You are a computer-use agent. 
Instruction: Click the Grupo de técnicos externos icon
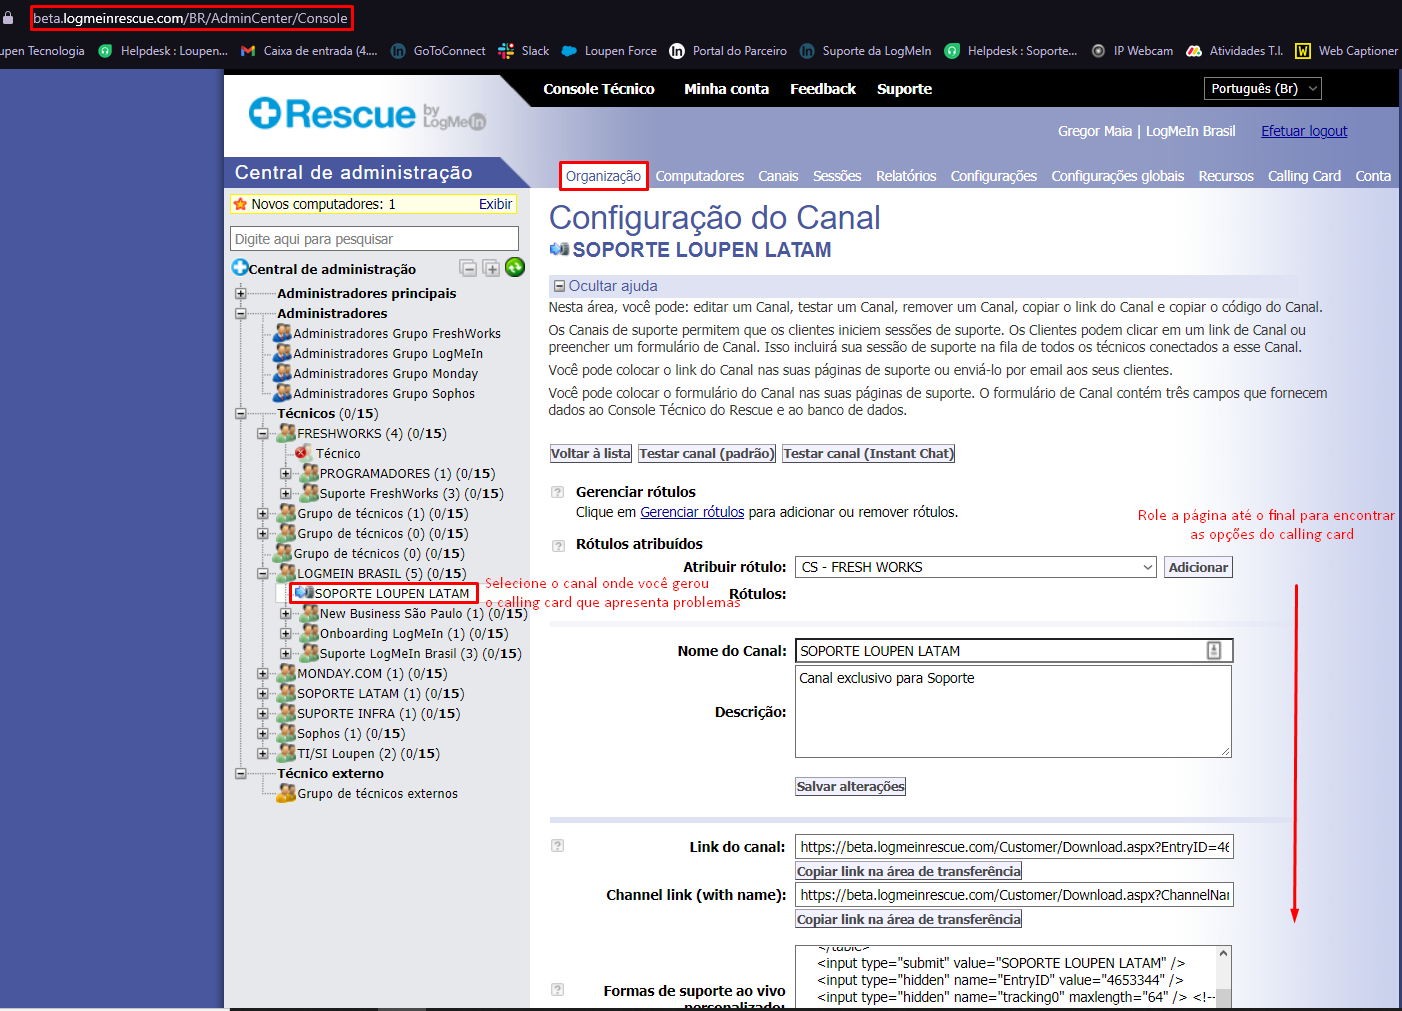(x=287, y=793)
